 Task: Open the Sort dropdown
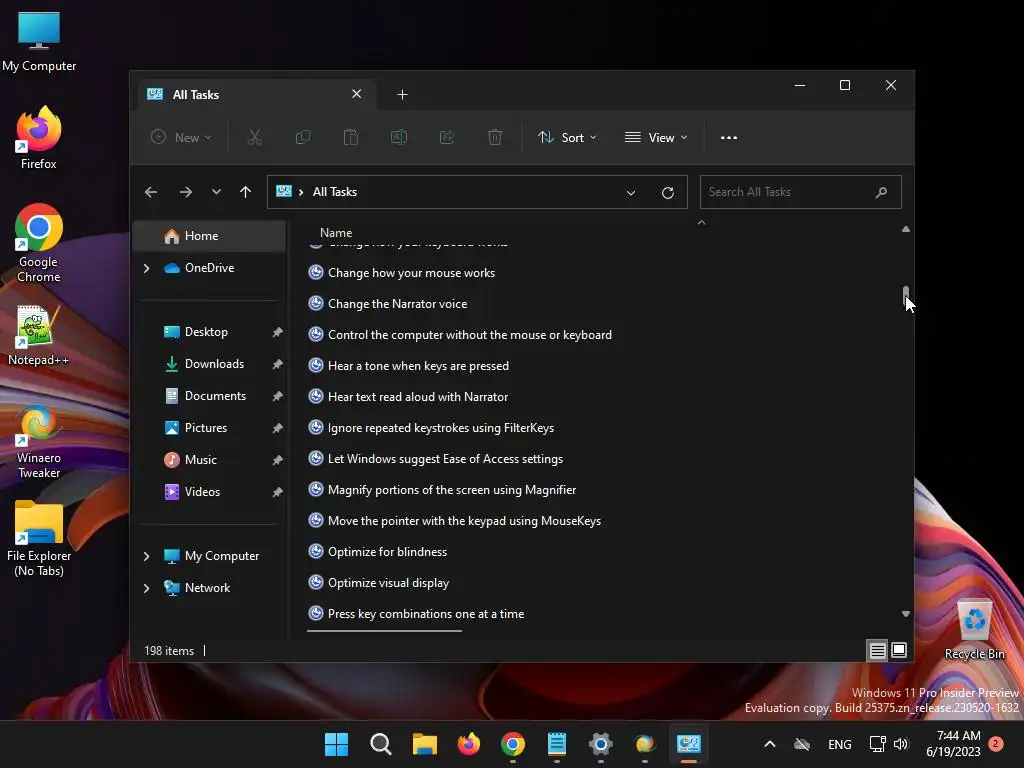tap(567, 137)
